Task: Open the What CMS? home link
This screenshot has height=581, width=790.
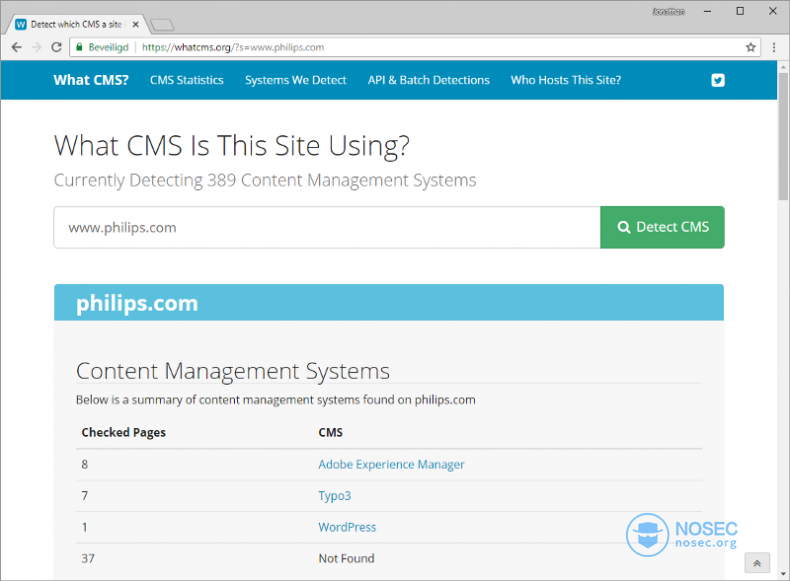Action: coord(91,80)
